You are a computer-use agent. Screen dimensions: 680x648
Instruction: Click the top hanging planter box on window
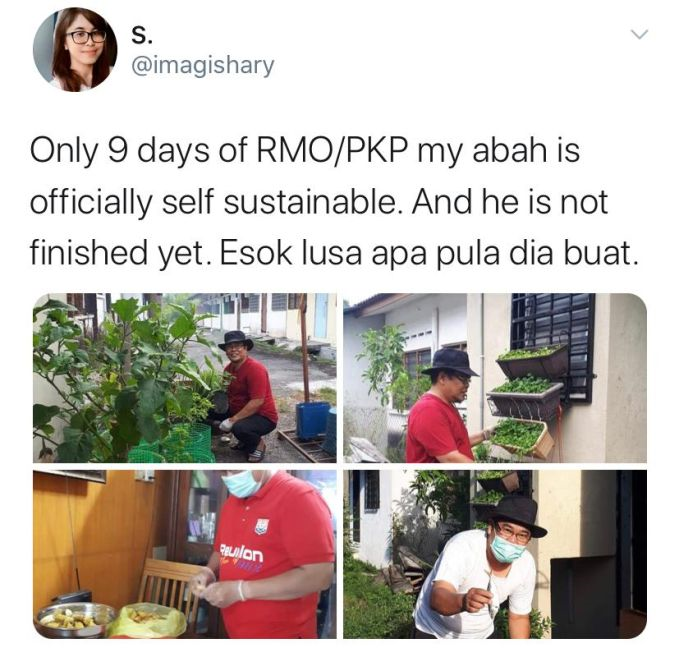click(532, 361)
